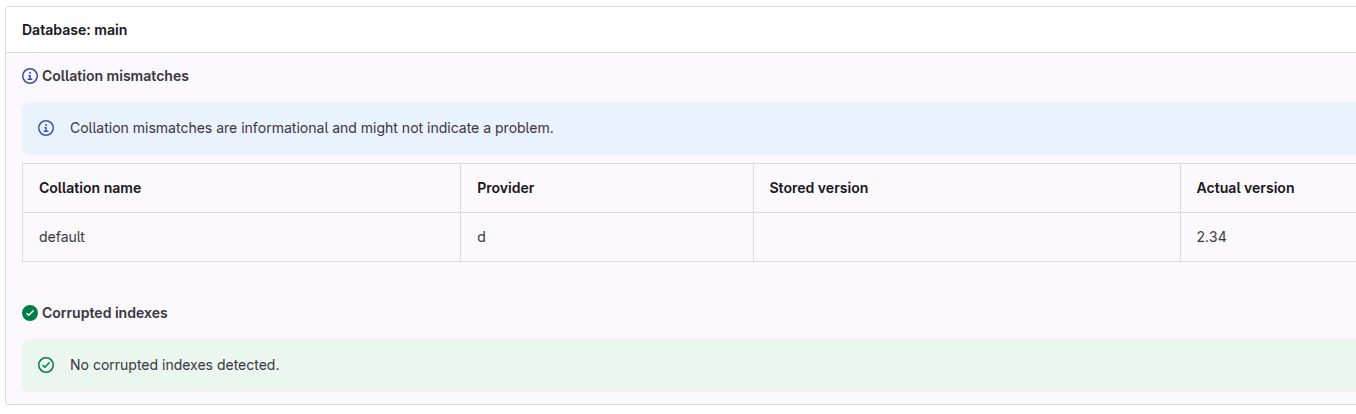
Task: Click the 'Actual version' column header
Action: coord(1245,188)
